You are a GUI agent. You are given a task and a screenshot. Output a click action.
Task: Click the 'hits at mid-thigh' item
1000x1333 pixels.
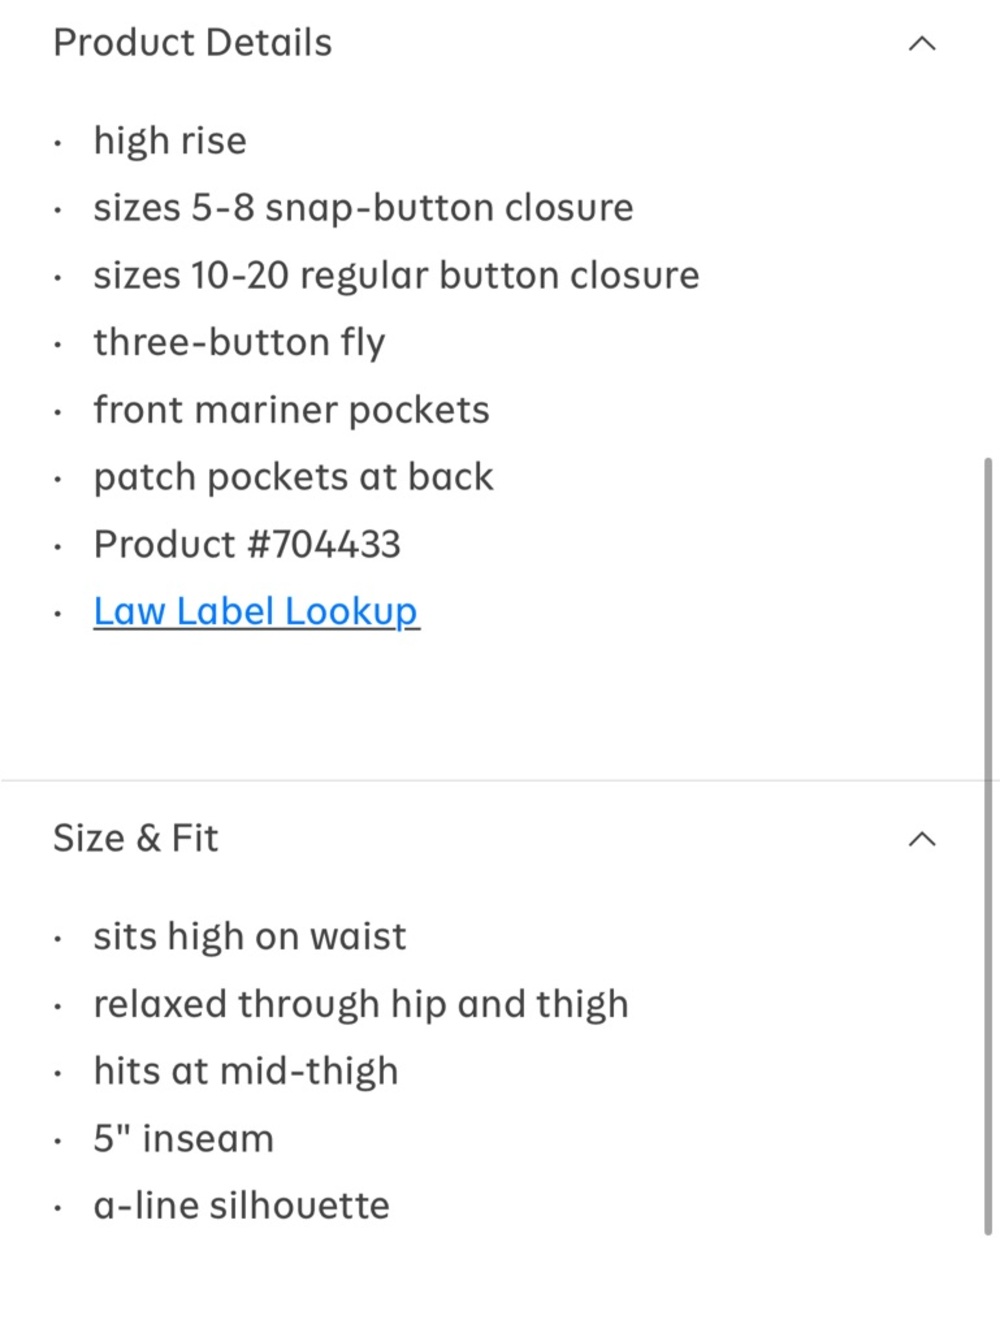tap(246, 1071)
